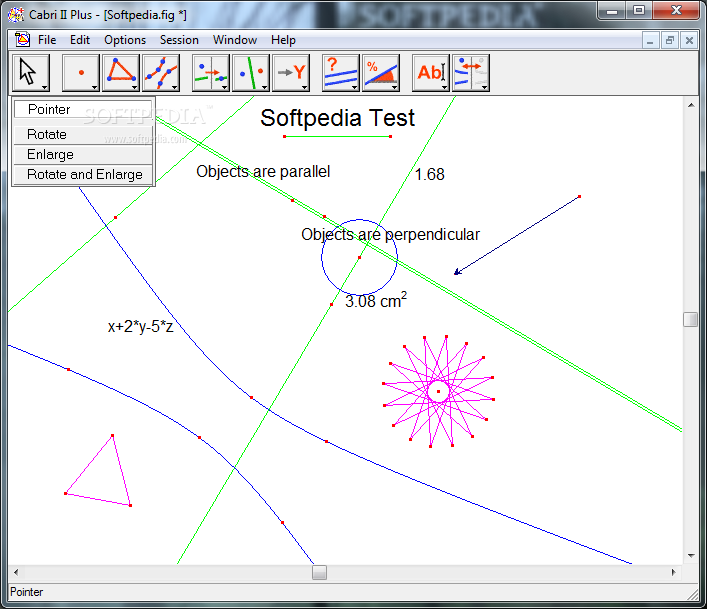Select the Pointer arrow tool button
The width and height of the screenshot is (707, 609).
[x=31, y=73]
